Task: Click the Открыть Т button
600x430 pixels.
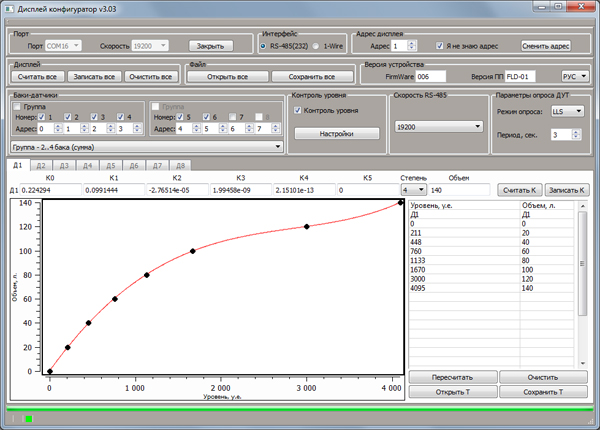Action: pyautogui.click(x=453, y=392)
